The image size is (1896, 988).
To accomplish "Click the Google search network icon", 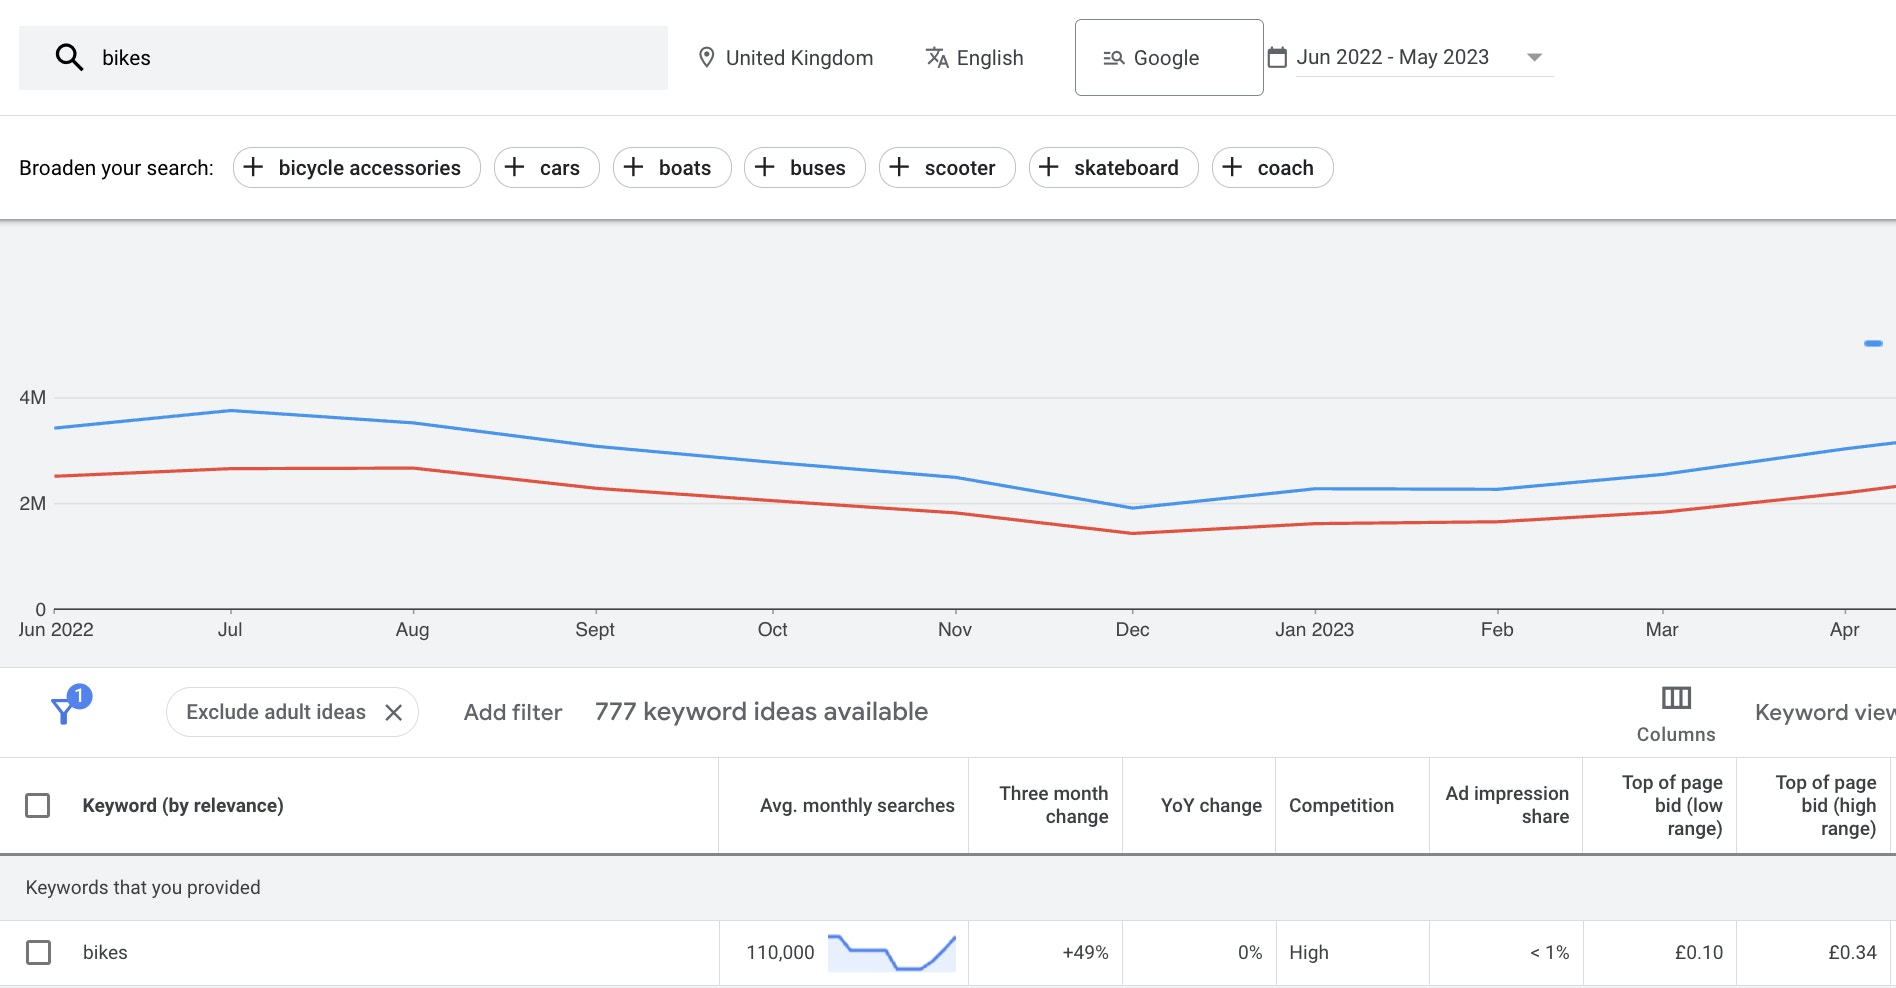I will [1113, 57].
